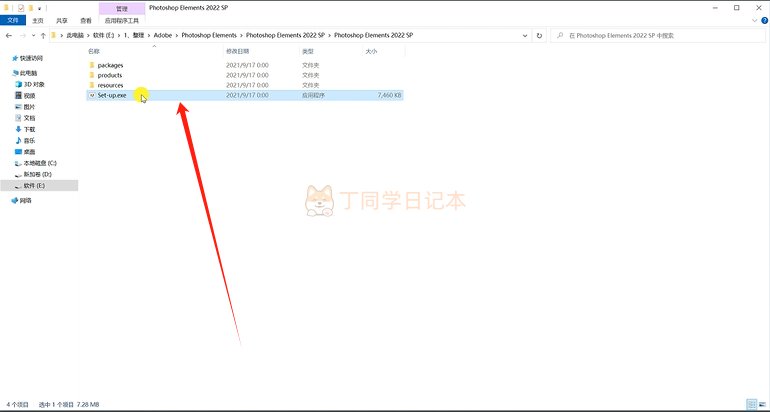
Task: Click the 此电脑 breadcrumb in the address bar
Action: pyautogui.click(x=75, y=35)
